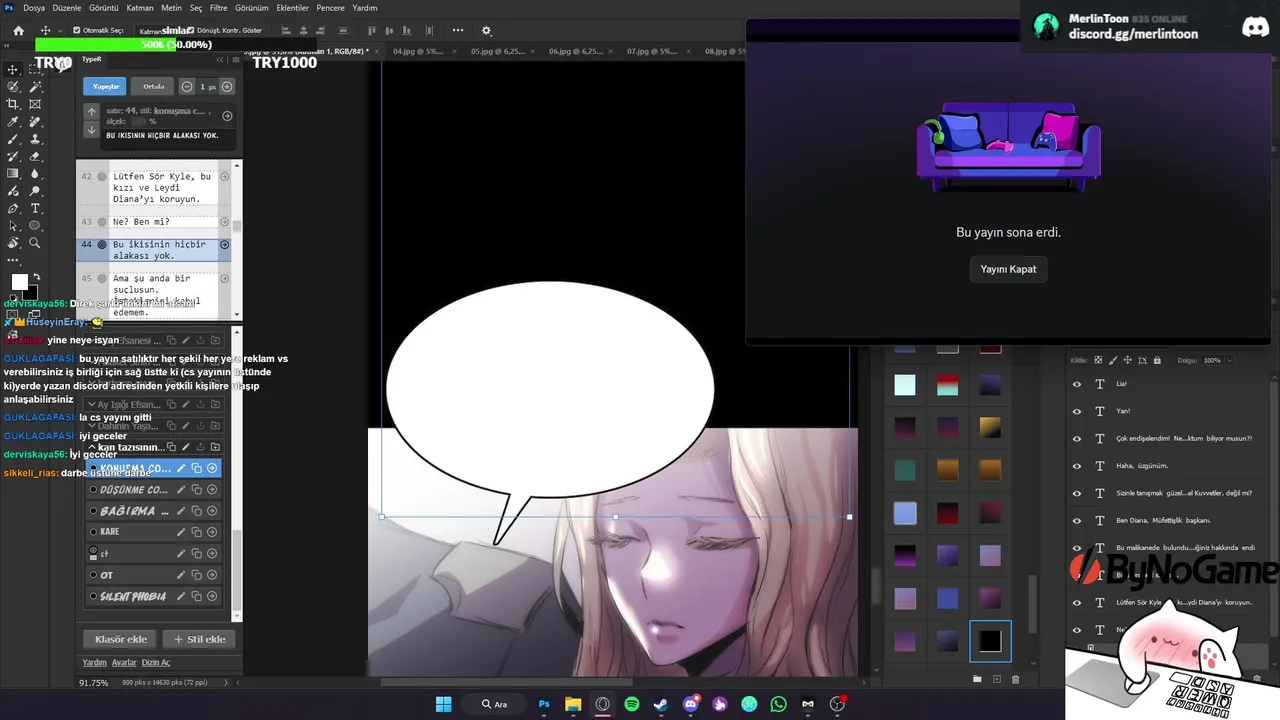
Task: Hide the 'Haha, üzgünüm.' text layer
Action: [x=1077, y=466]
